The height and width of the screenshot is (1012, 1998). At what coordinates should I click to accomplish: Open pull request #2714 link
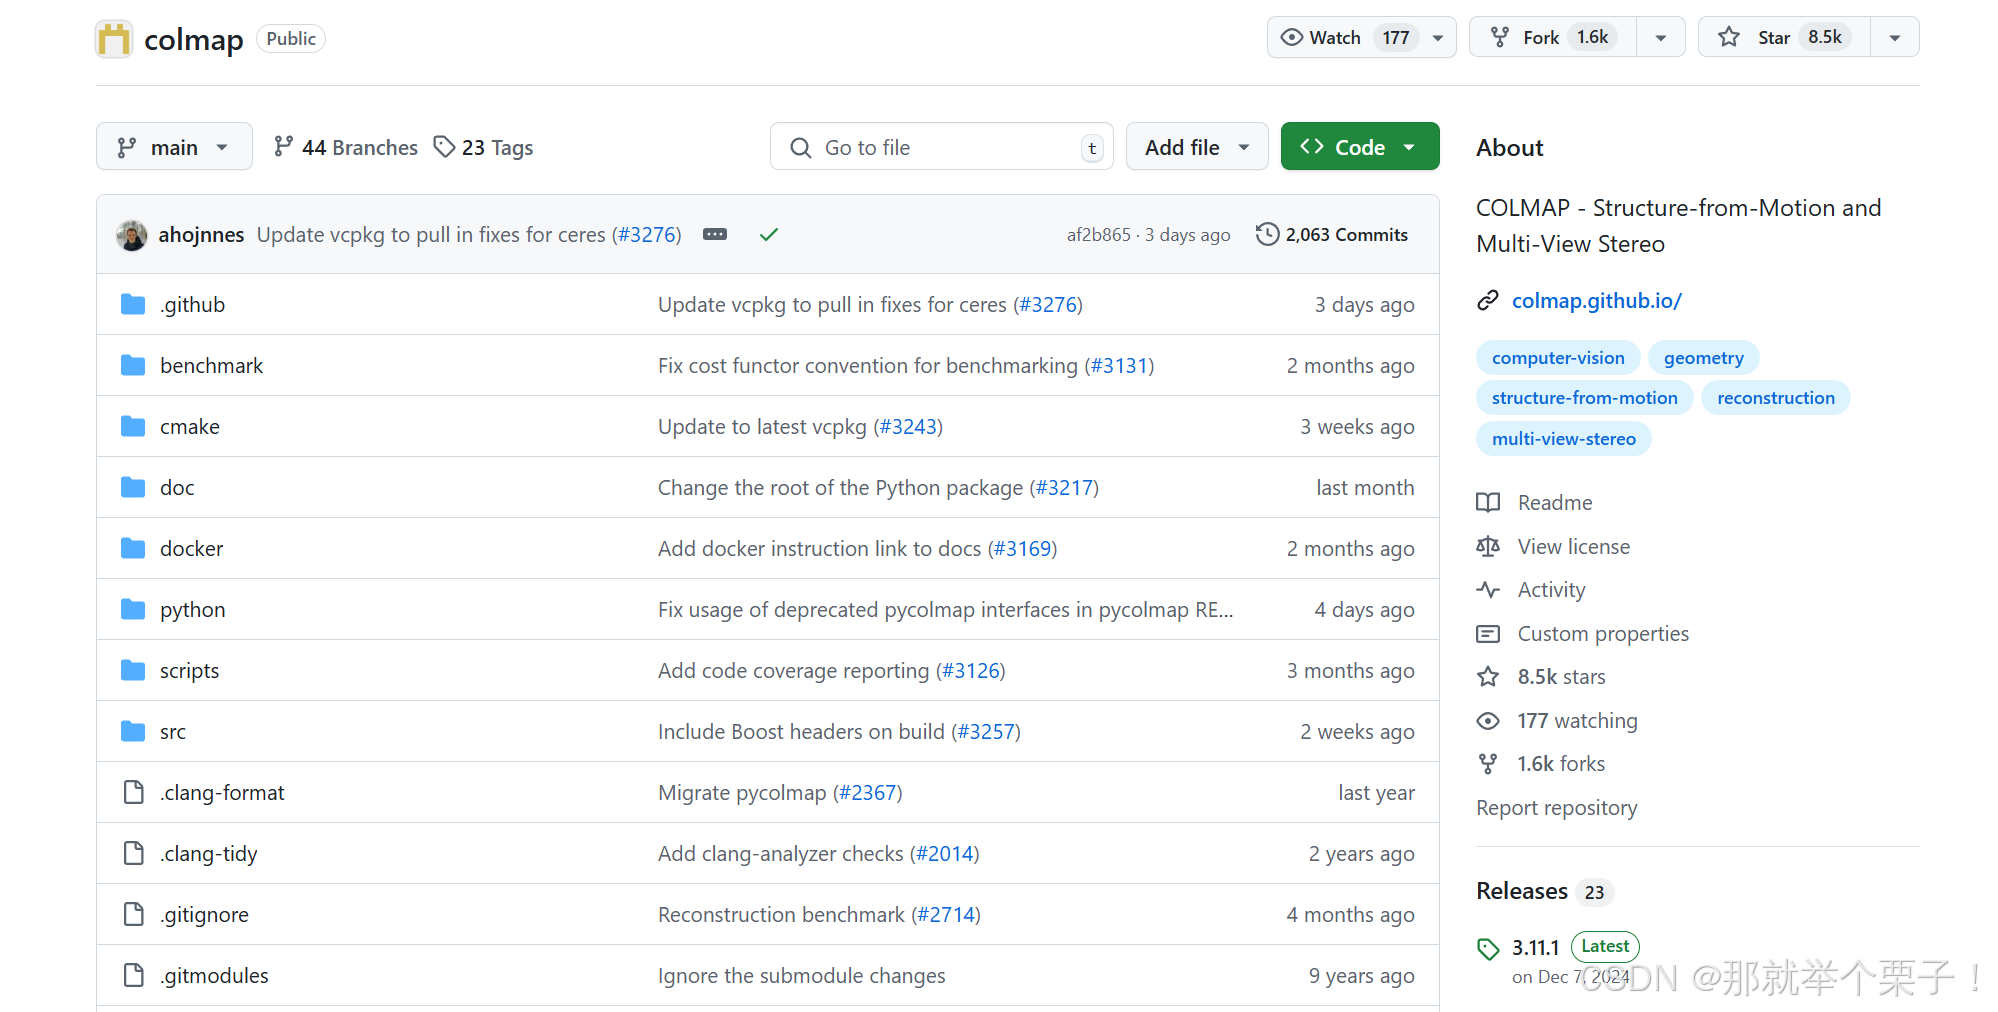point(946,915)
